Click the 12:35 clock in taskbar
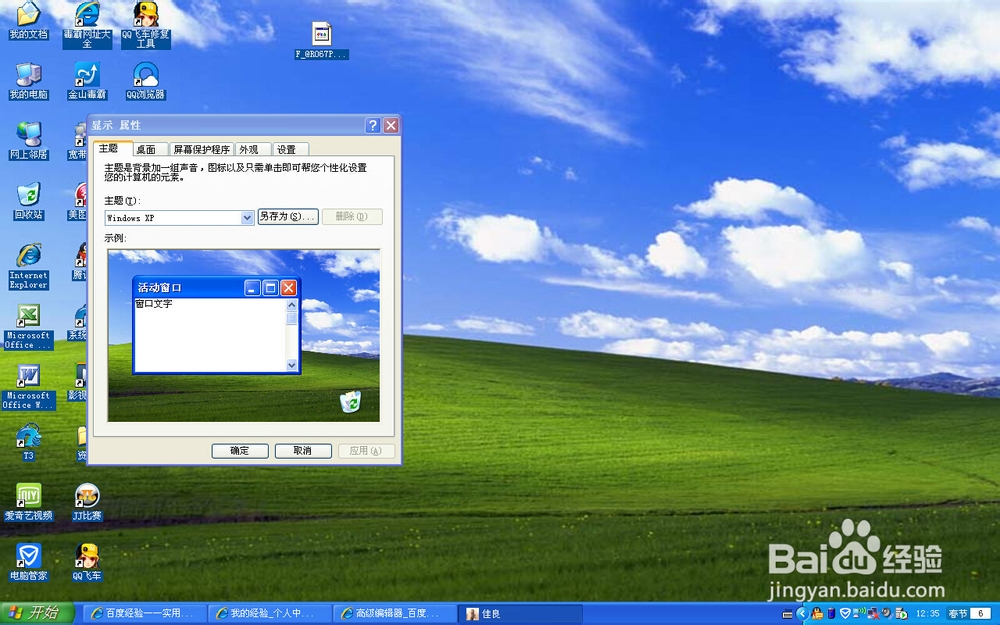Viewport: 1000px width, 625px height. [x=928, y=614]
